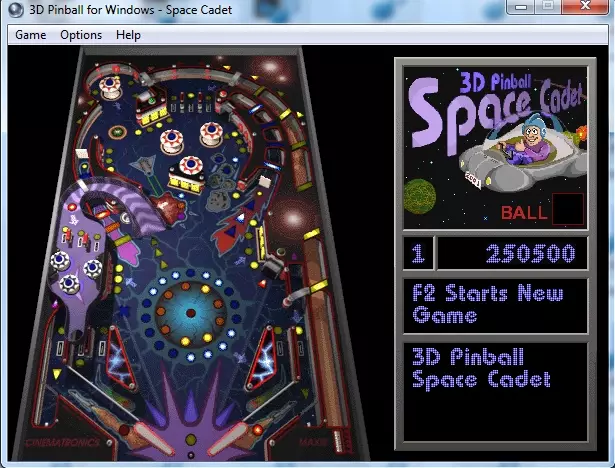The height and width of the screenshot is (468, 615).
Task: Click the window title 3D Pinball for Windows
Action: coord(131,10)
